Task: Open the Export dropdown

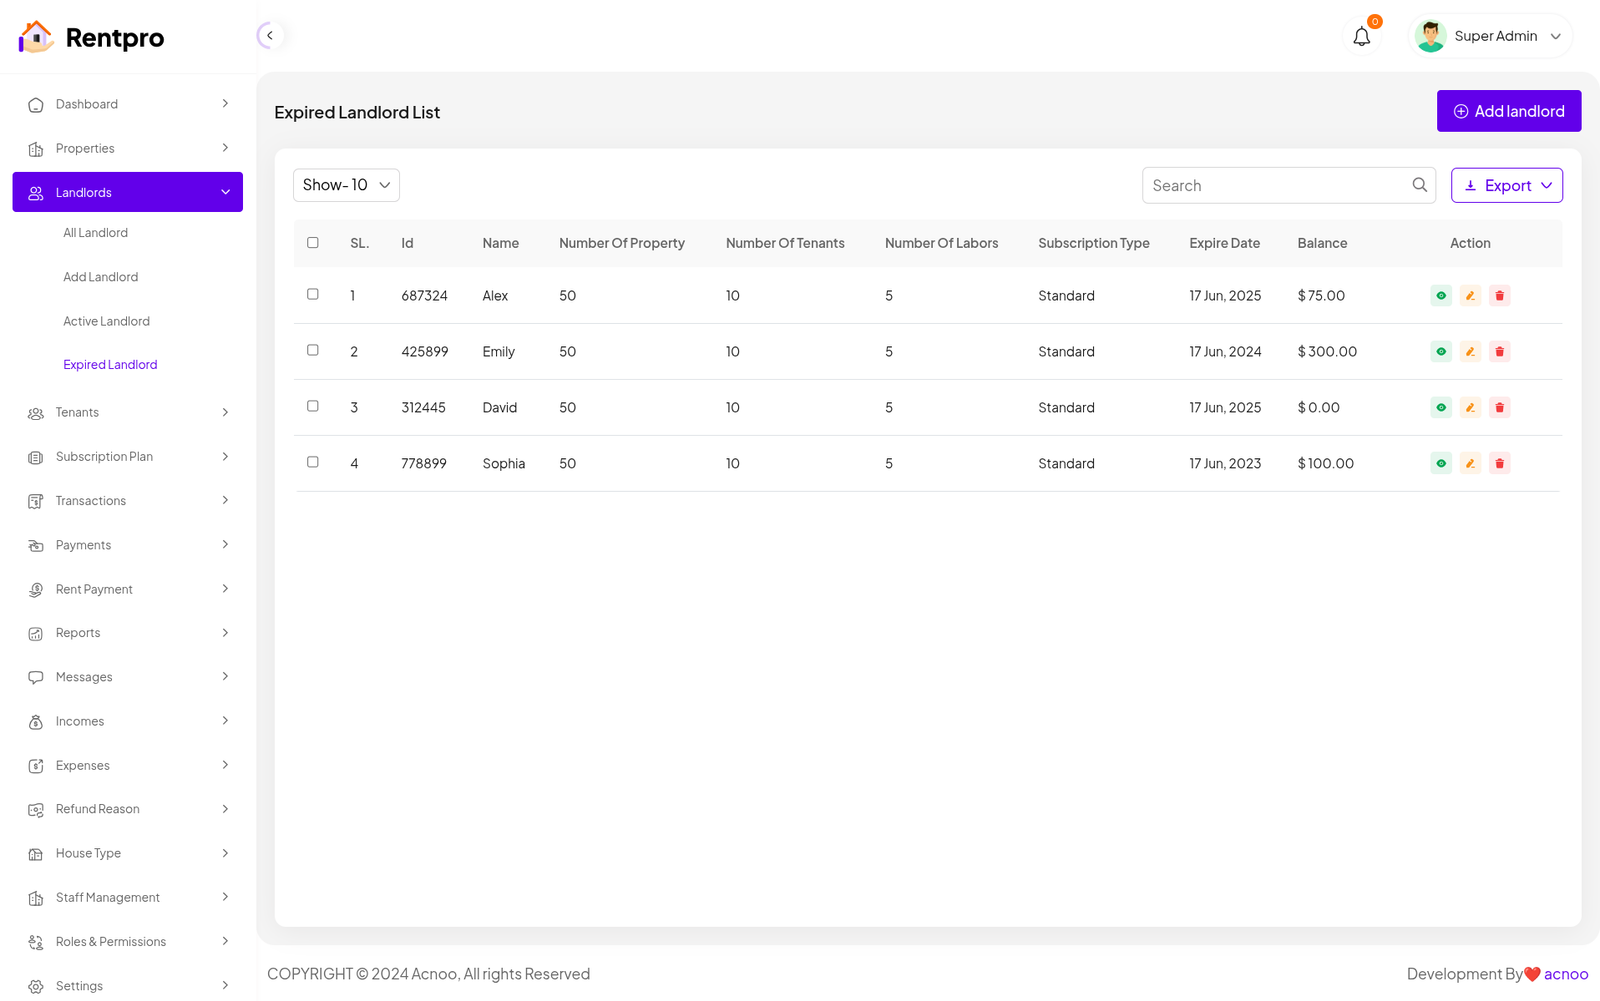Action: pyautogui.click(x=1506, y=185)
